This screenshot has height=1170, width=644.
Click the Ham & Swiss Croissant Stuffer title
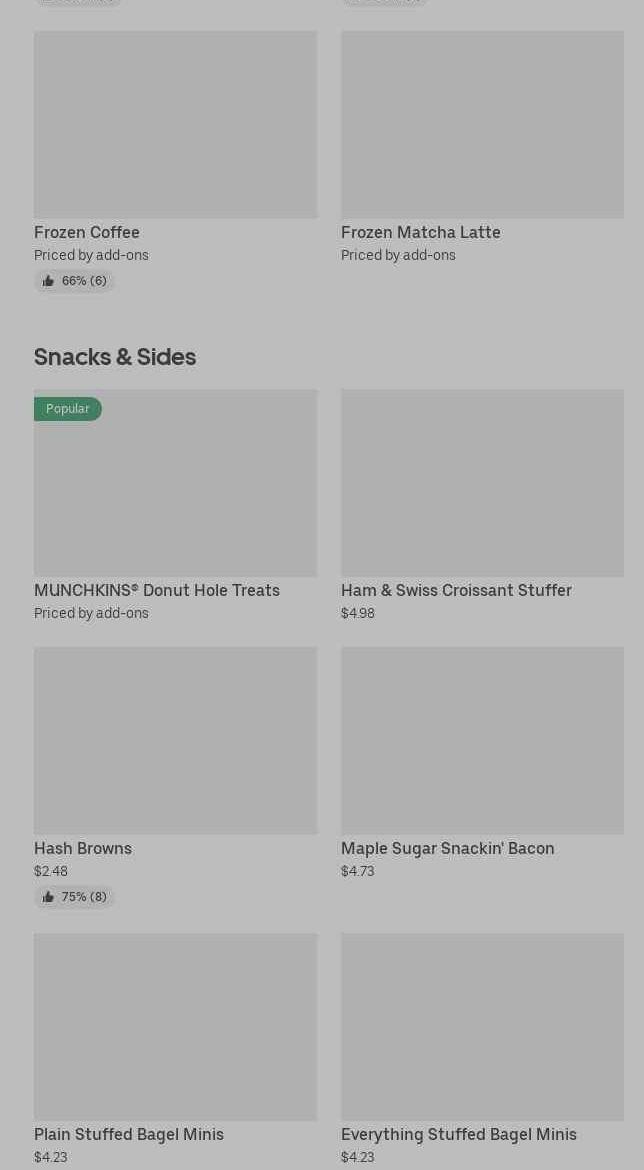pos(456,590)
